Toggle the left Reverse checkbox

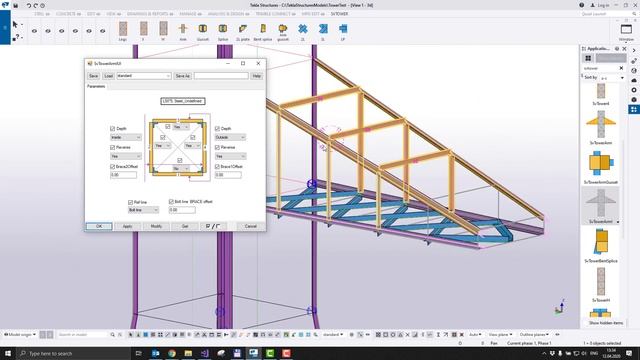point(112,147)
